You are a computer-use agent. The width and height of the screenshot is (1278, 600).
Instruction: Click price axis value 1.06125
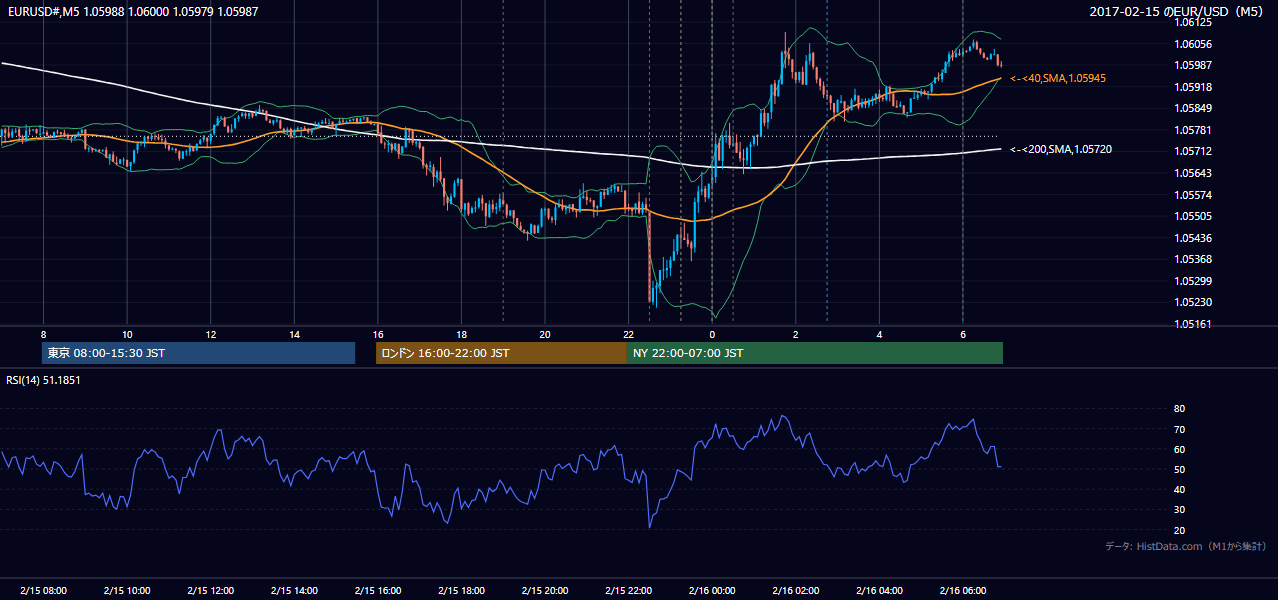(1193, 22)
